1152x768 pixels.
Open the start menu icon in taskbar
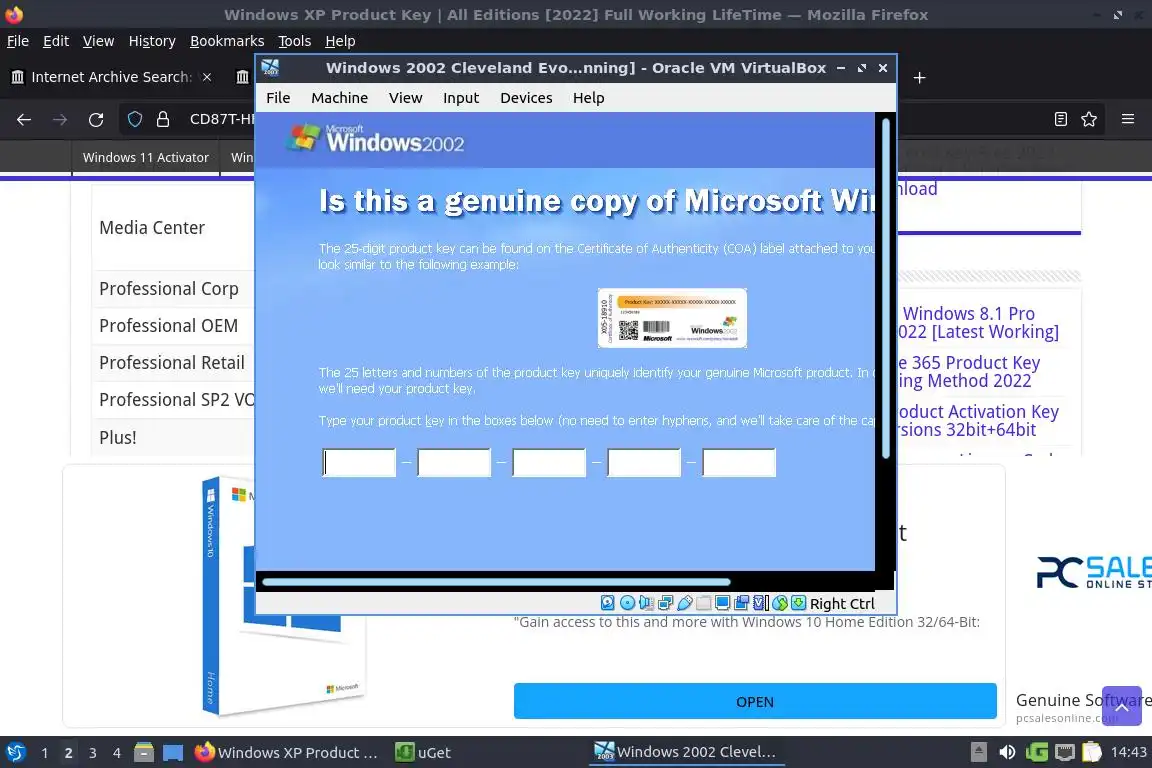point(15,752)
